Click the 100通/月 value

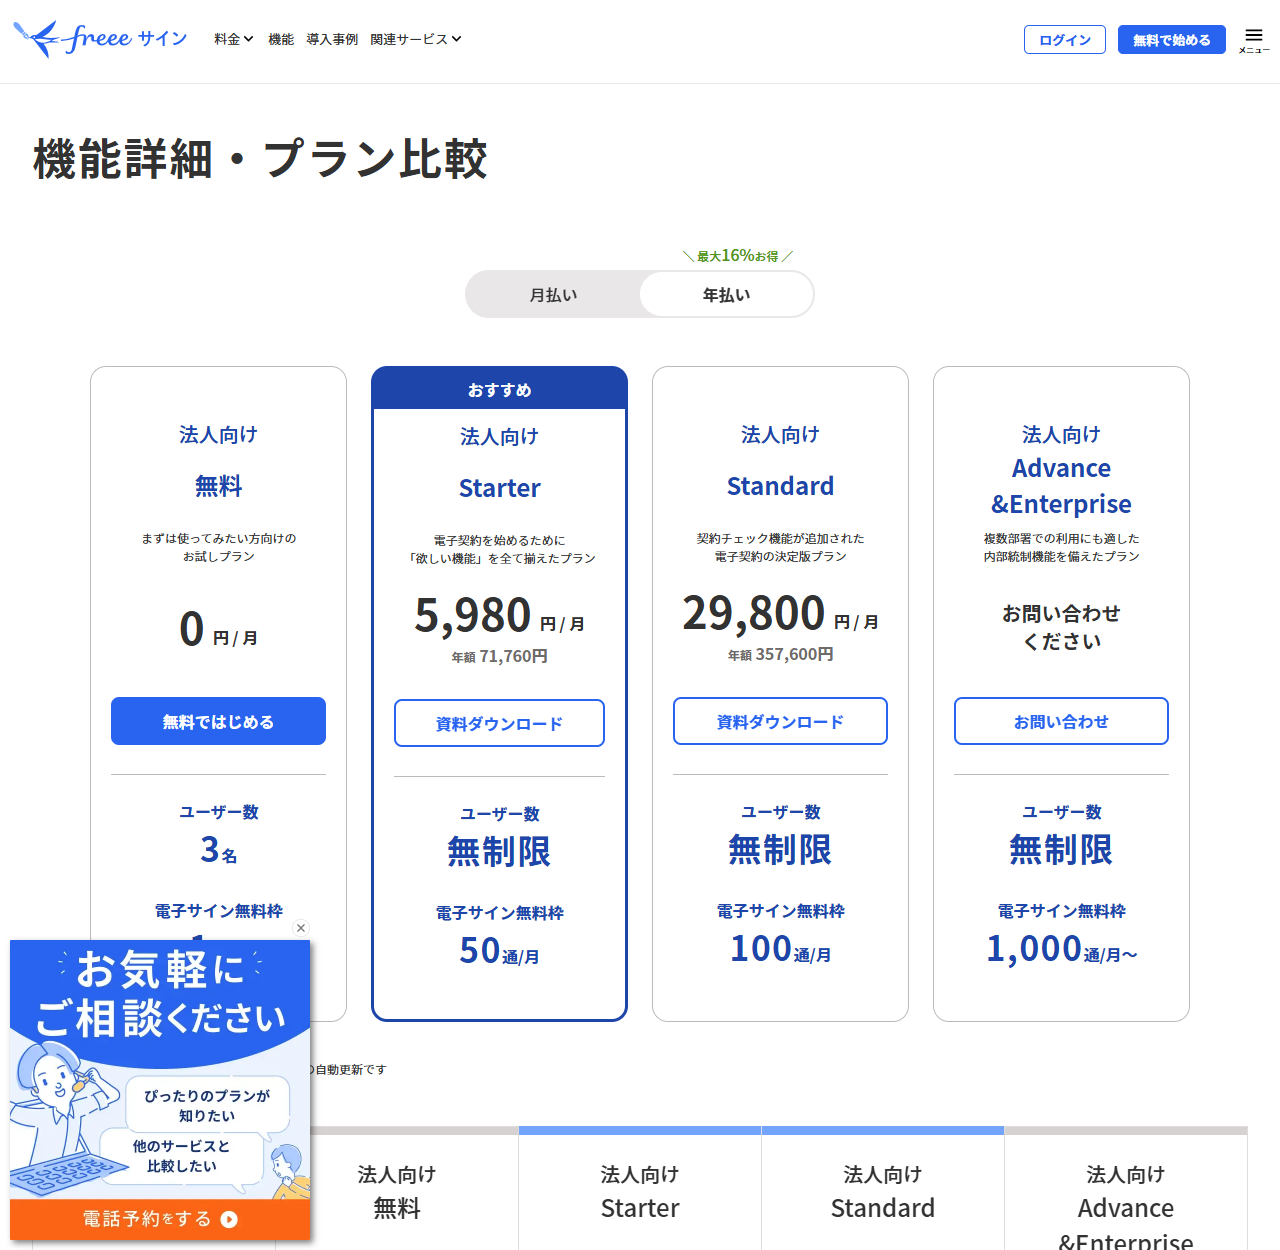780,949
